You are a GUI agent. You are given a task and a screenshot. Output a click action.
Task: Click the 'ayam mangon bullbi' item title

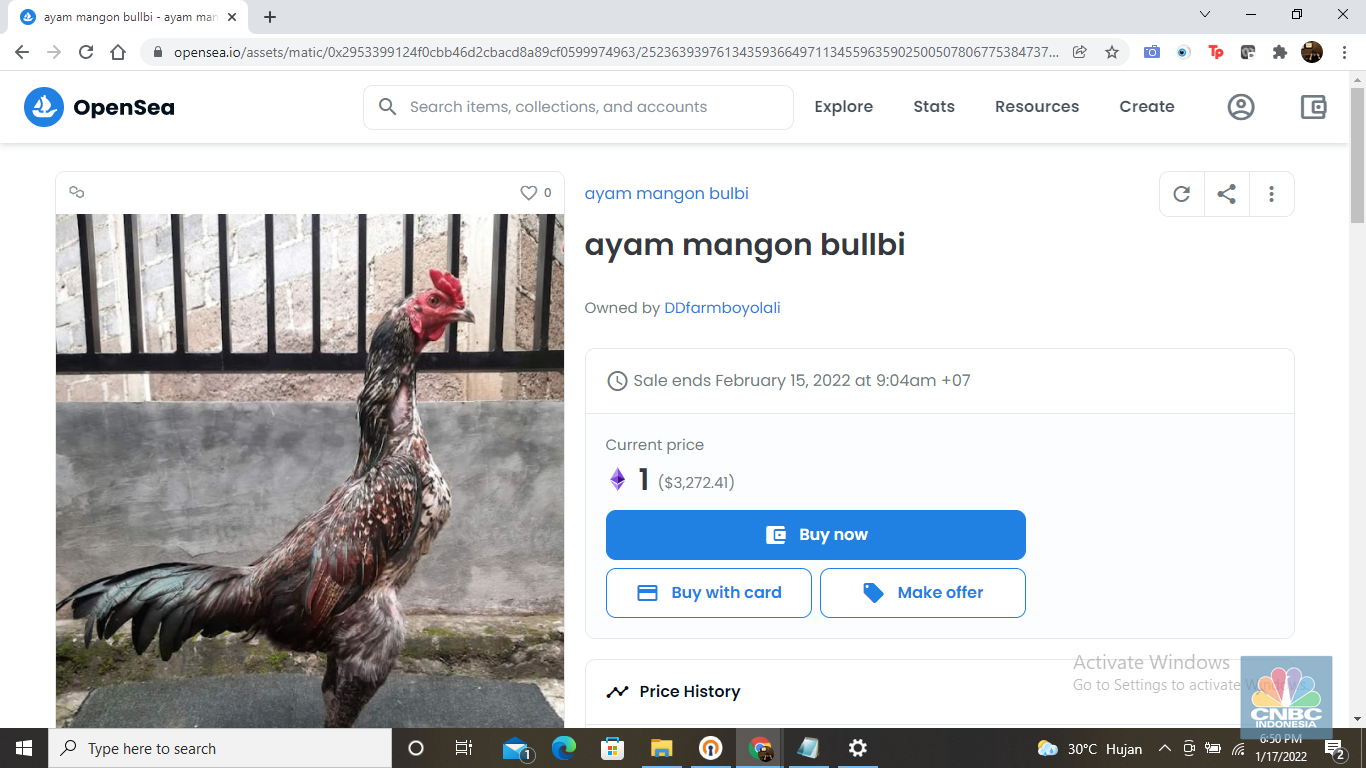click(x=745, y=245)
